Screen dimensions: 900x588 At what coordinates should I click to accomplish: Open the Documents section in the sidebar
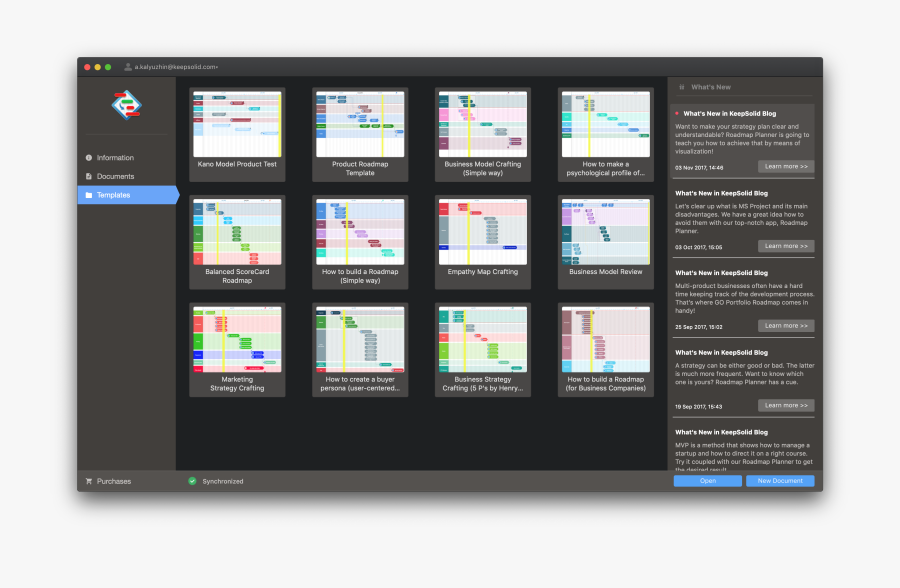[115, 177]
